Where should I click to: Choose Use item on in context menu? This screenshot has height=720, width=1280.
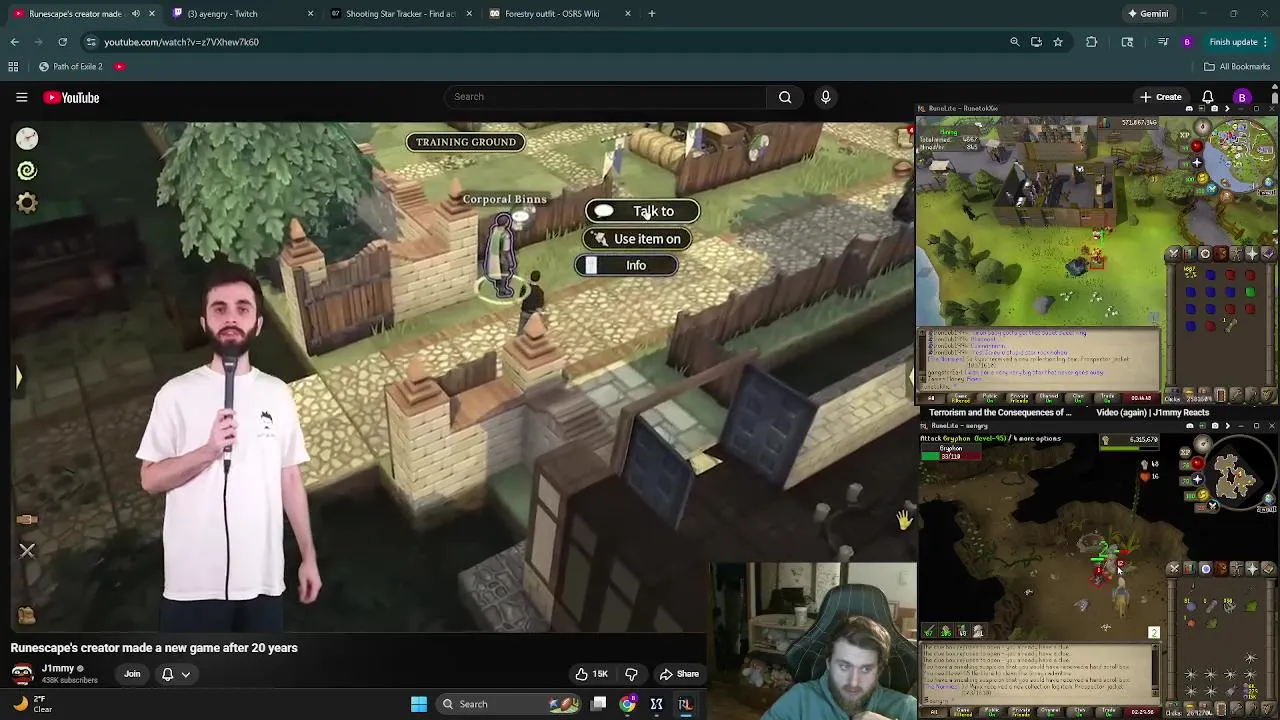[637, 239]
